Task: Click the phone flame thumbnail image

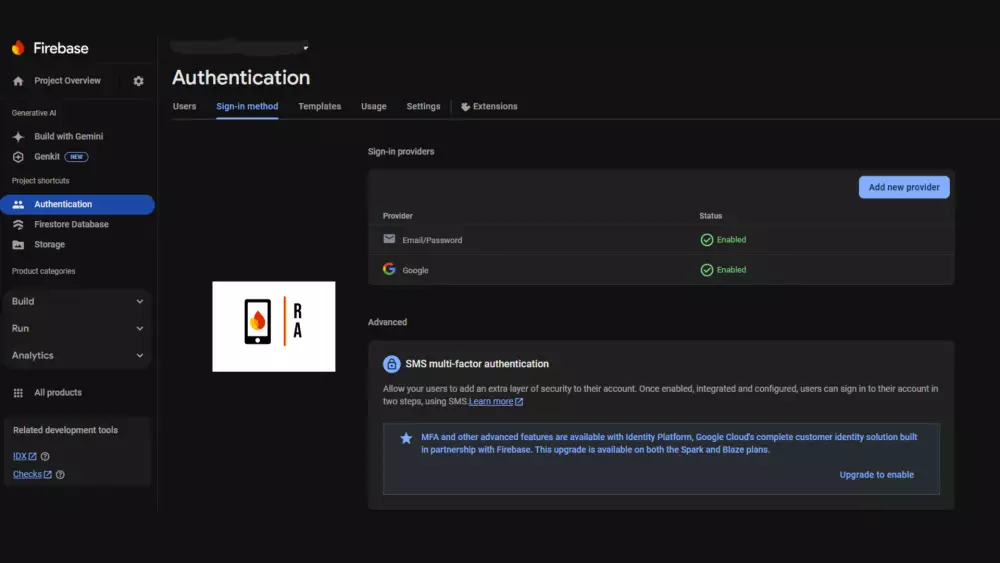Action: (x=274, y=326)
